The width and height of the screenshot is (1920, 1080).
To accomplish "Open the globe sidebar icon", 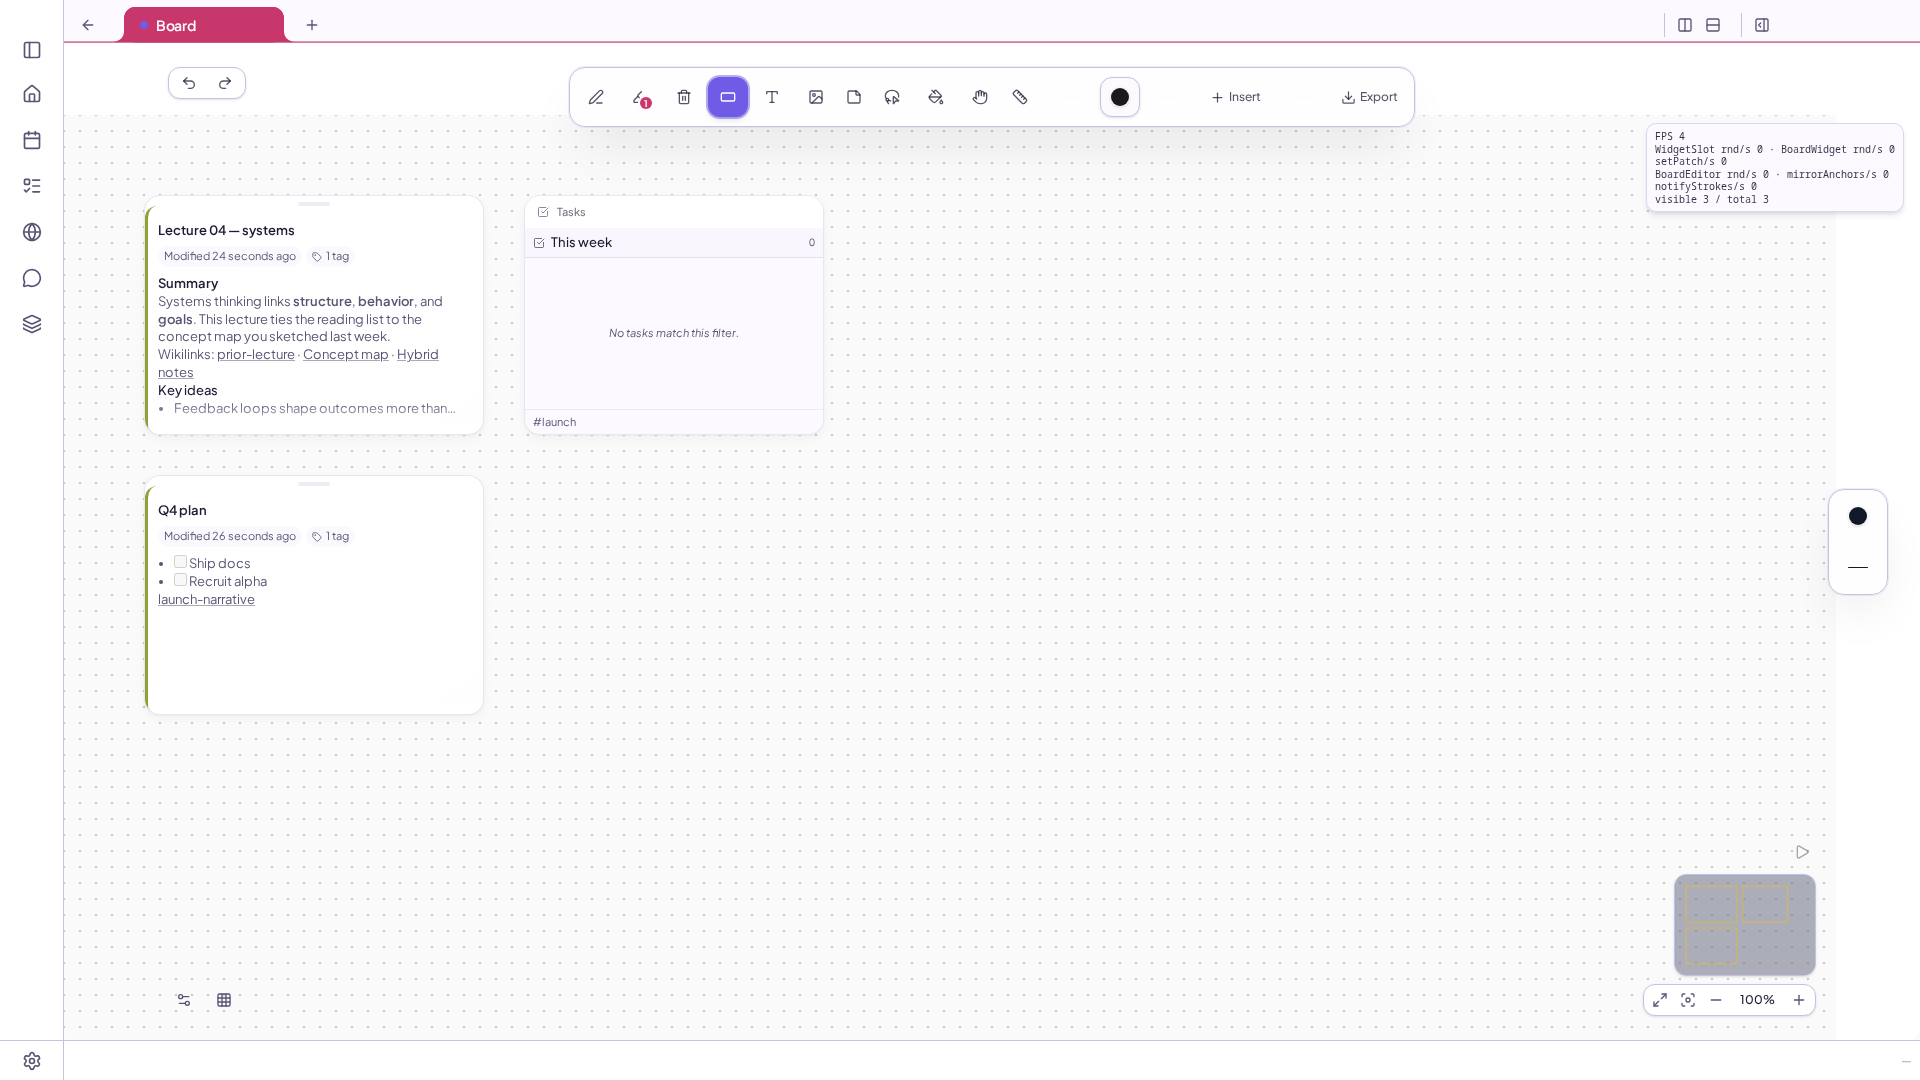I will (32, 232).
